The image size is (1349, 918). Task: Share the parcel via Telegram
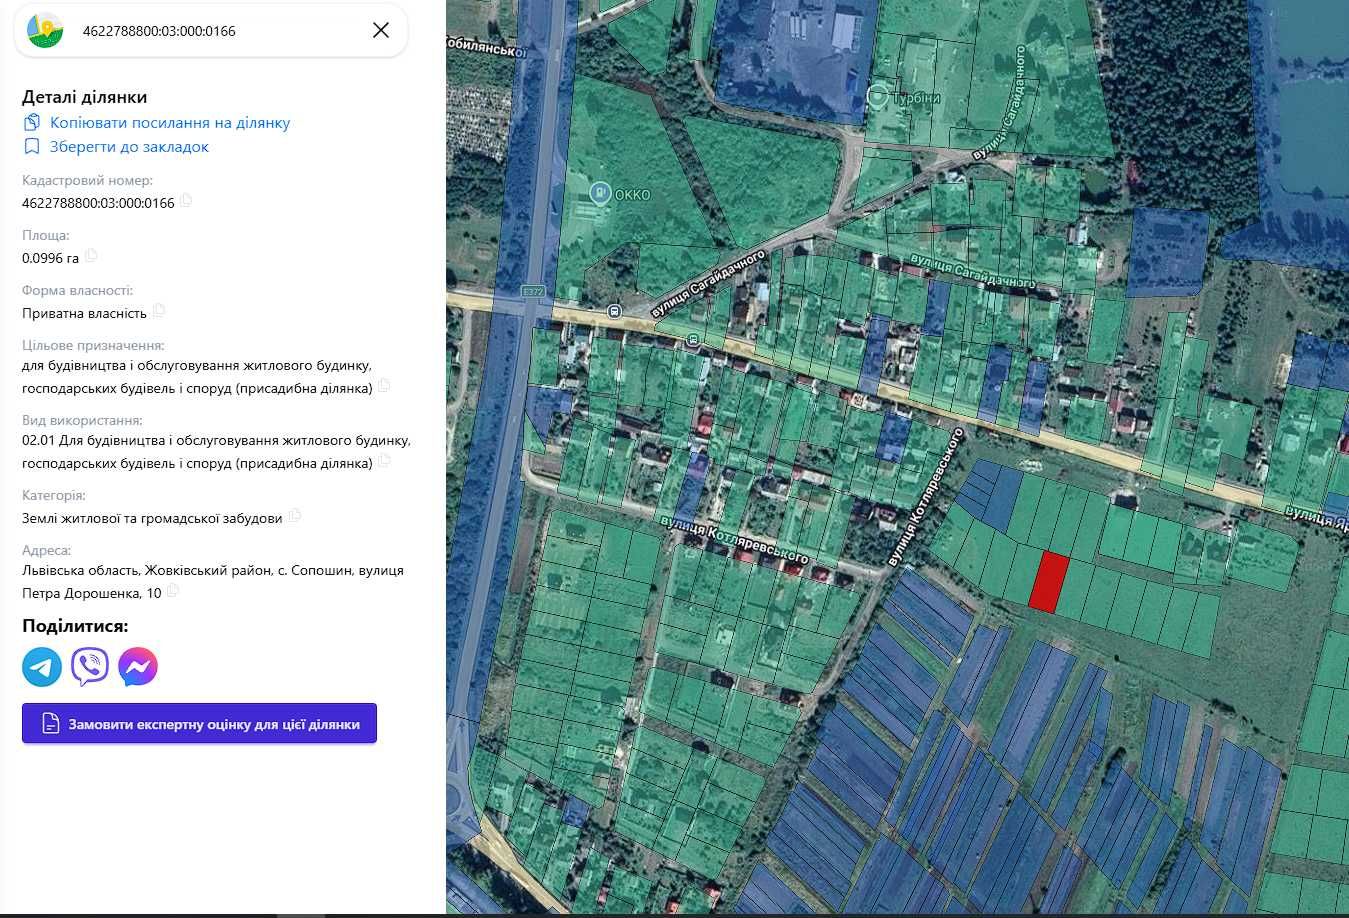[x=42, y=667]
